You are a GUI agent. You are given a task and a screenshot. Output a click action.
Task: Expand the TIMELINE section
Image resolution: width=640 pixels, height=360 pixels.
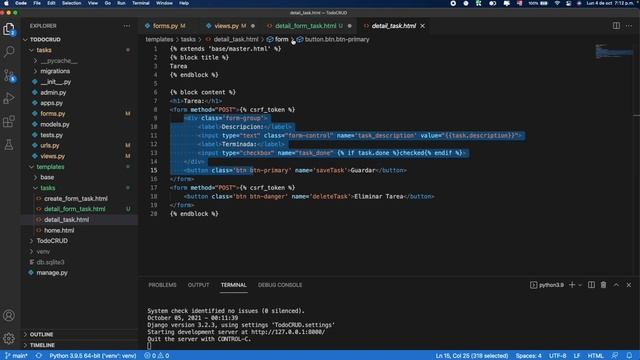pyautogui.click(x=42, y=345)
